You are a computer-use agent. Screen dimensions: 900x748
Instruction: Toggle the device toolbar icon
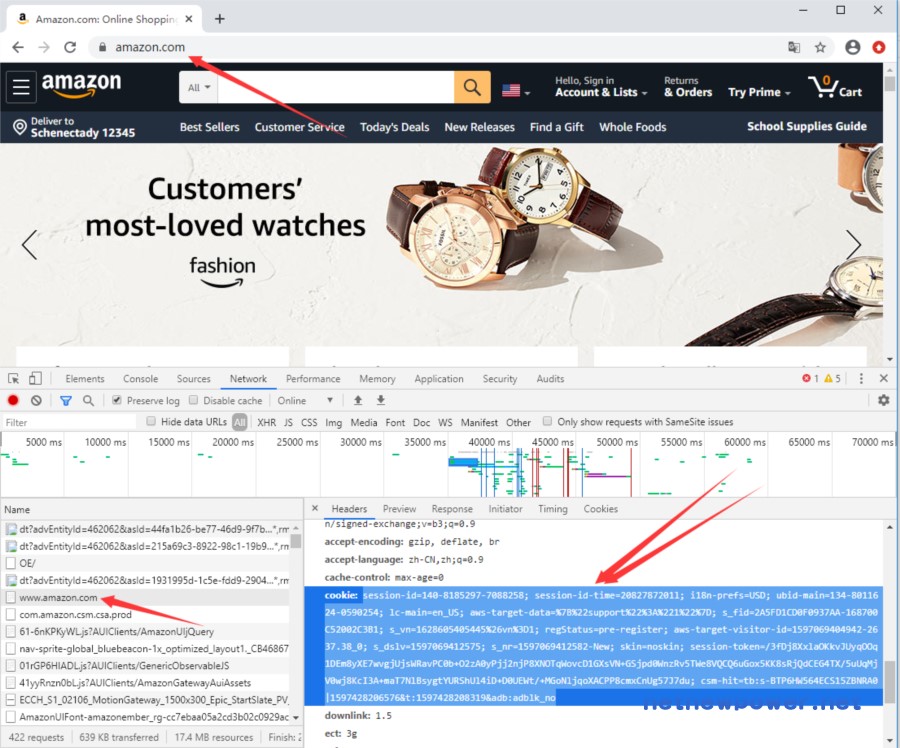tap(35, 379)
